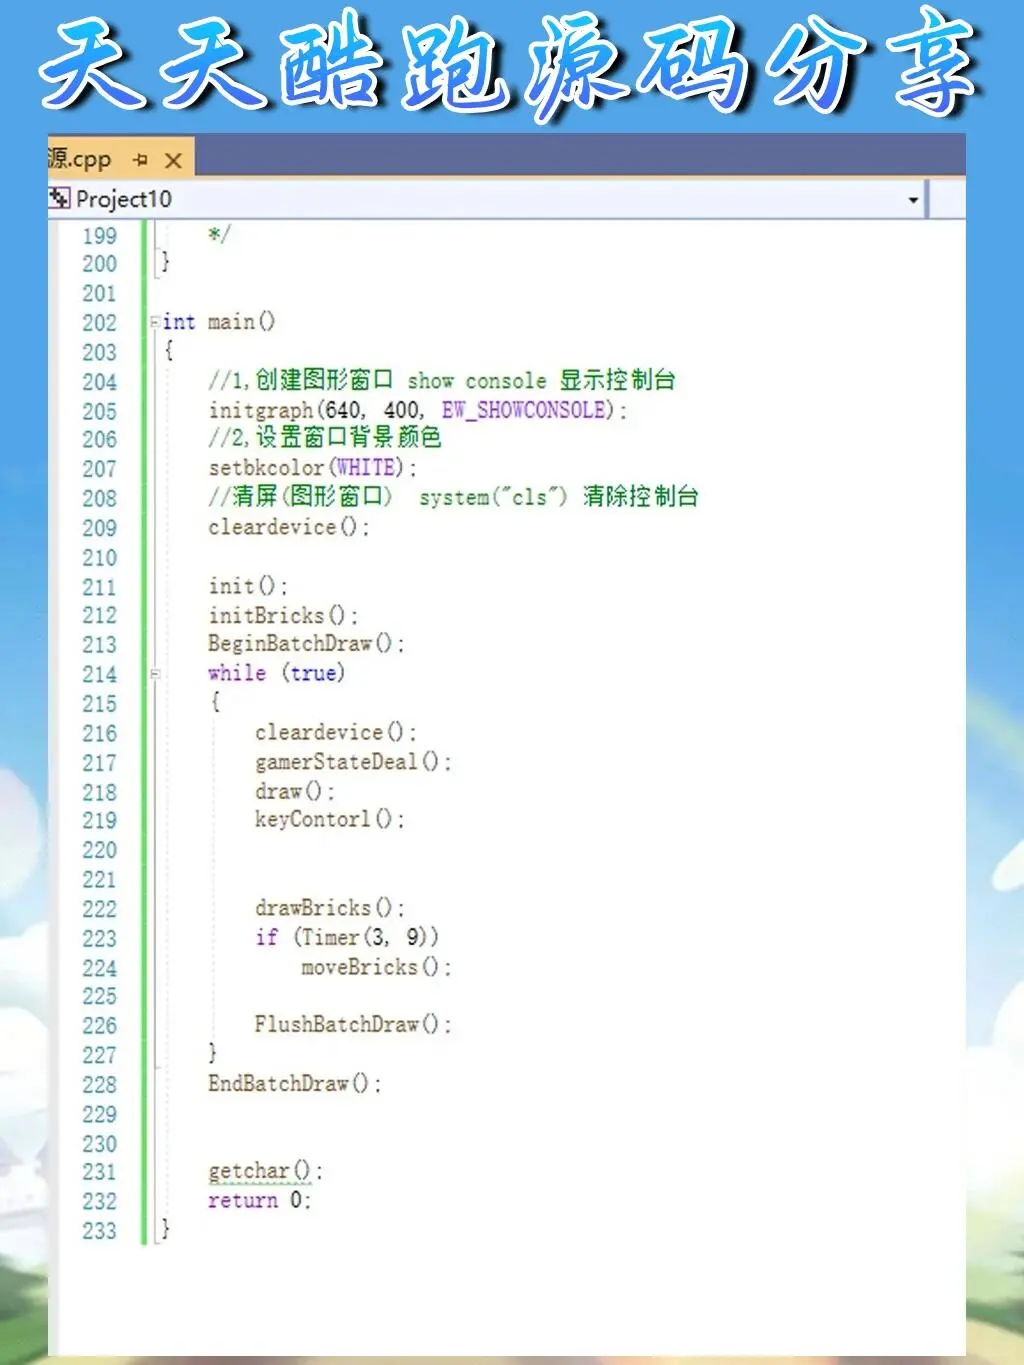The height and width of the screenshot is (1365, 1024).
Task: Click on moveBricks() call
Action: (376, 967)
